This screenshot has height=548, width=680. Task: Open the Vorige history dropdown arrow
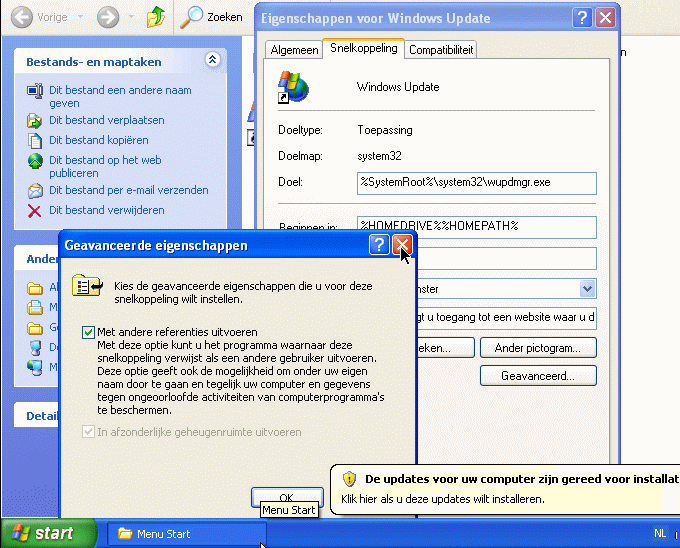[x=80, y=17]
